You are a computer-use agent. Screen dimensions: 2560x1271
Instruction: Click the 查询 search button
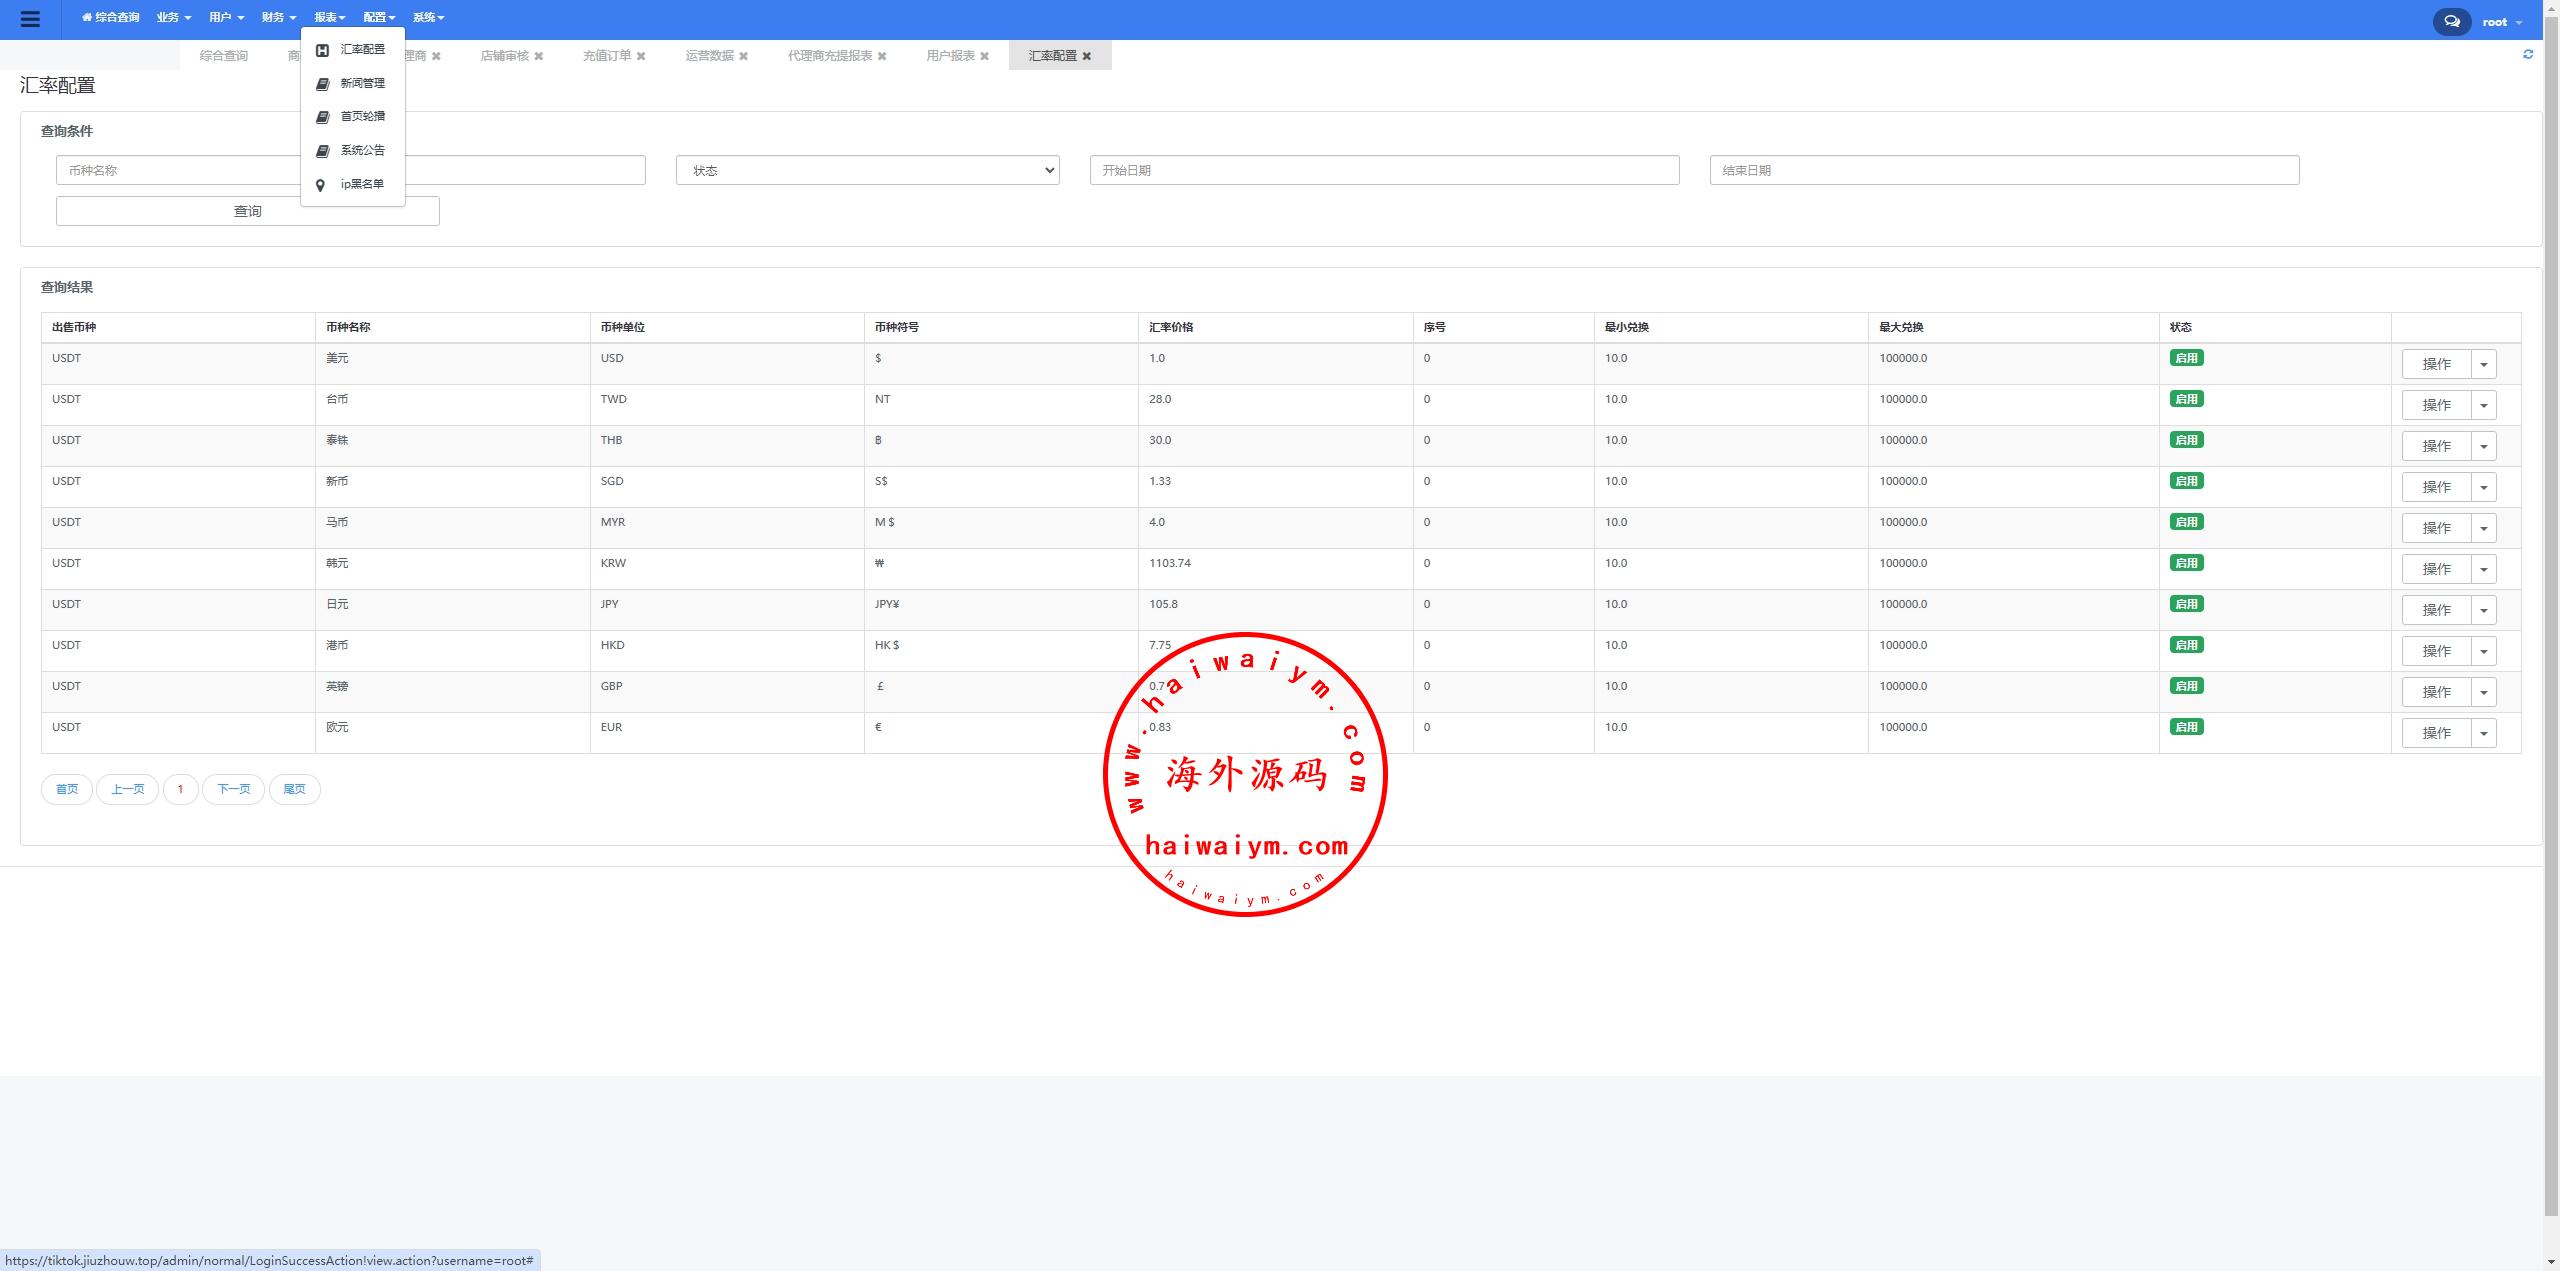[247, 211]
